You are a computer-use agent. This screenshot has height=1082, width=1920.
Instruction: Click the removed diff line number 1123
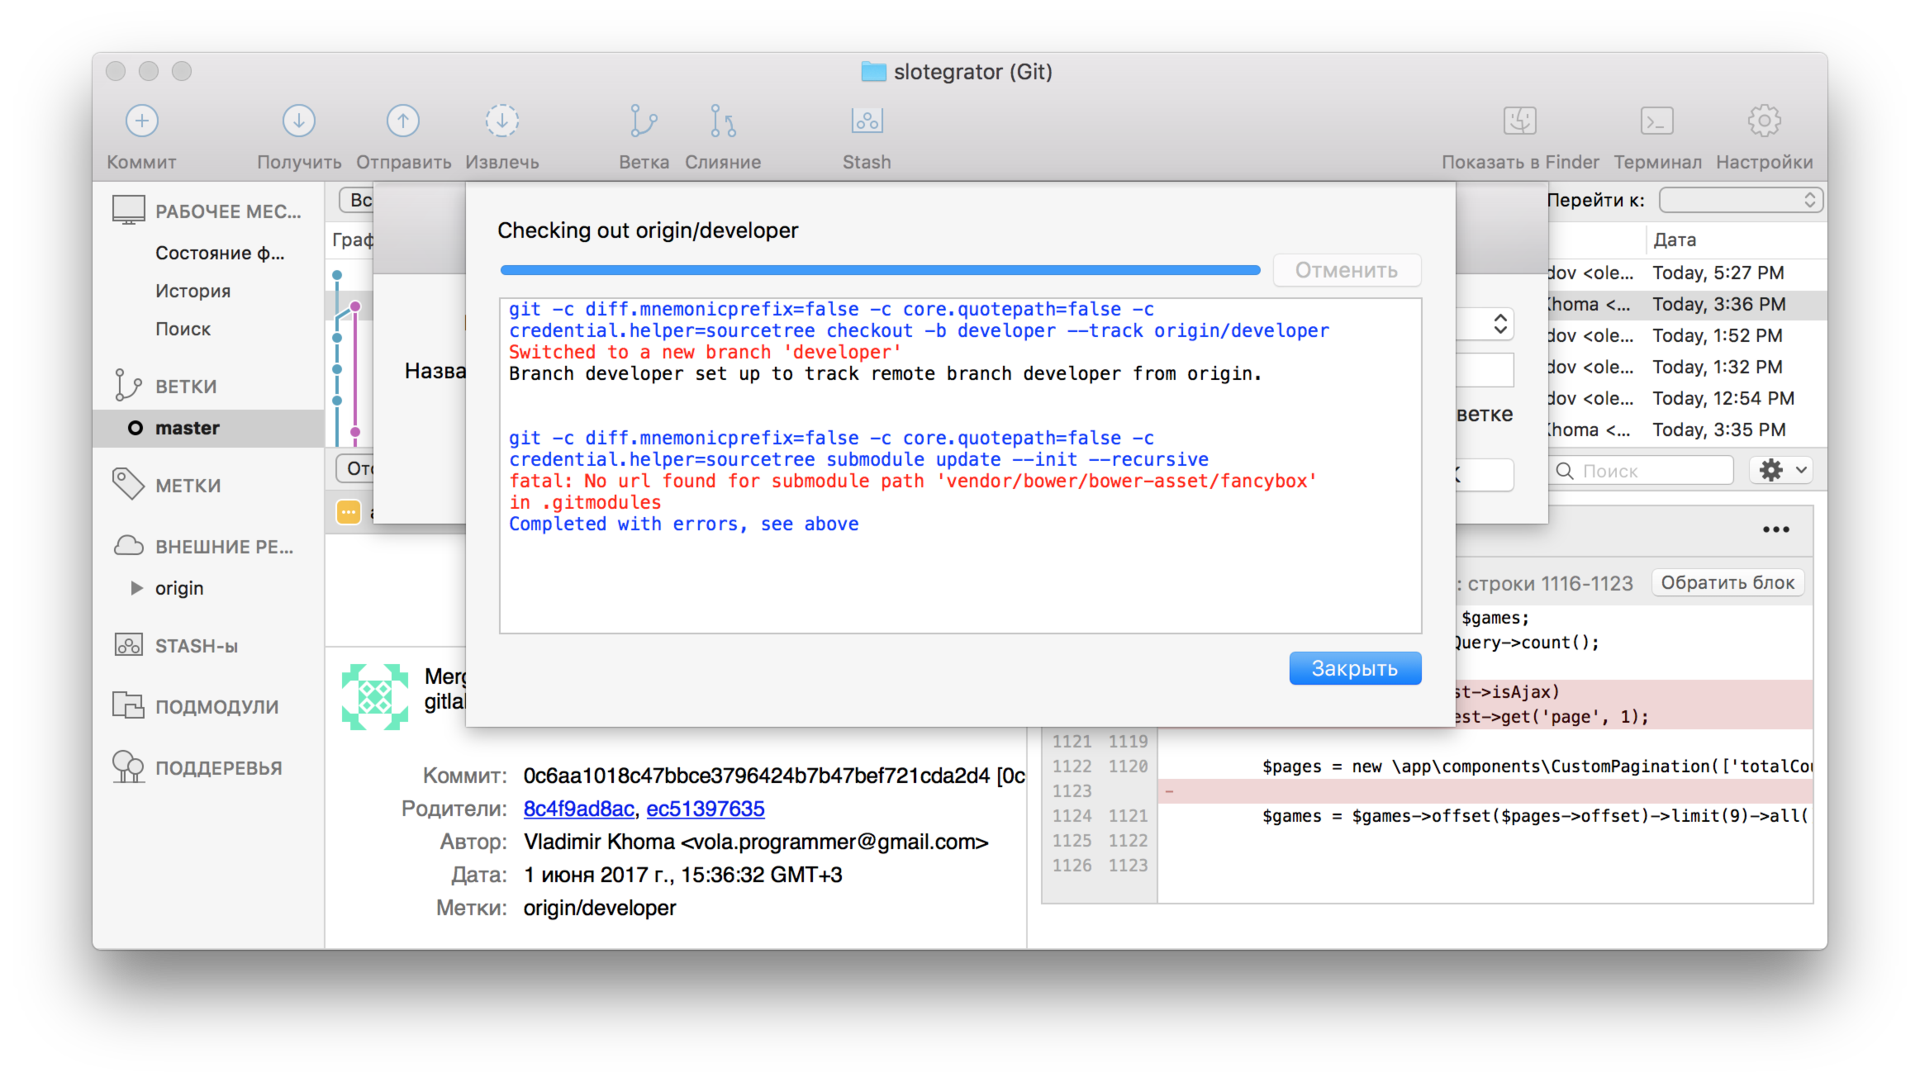click(x=1072, y=791)
